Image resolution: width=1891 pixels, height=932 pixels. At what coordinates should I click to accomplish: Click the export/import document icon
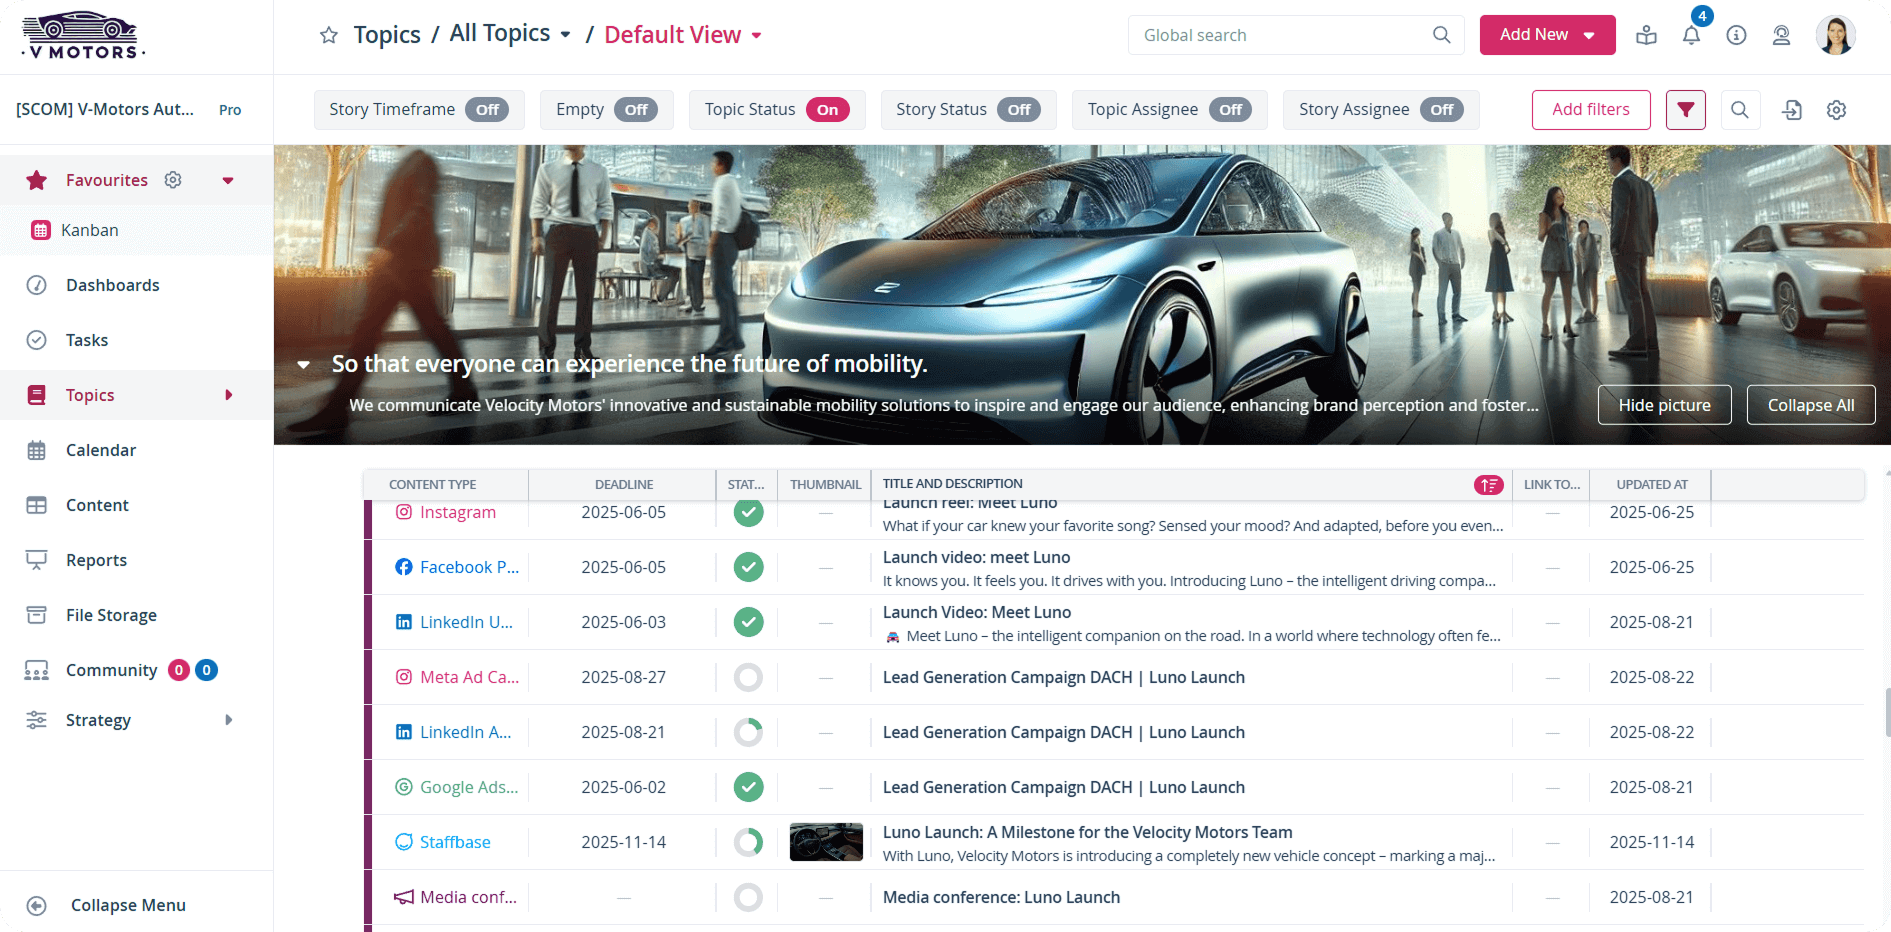[x=1791, y=110]
